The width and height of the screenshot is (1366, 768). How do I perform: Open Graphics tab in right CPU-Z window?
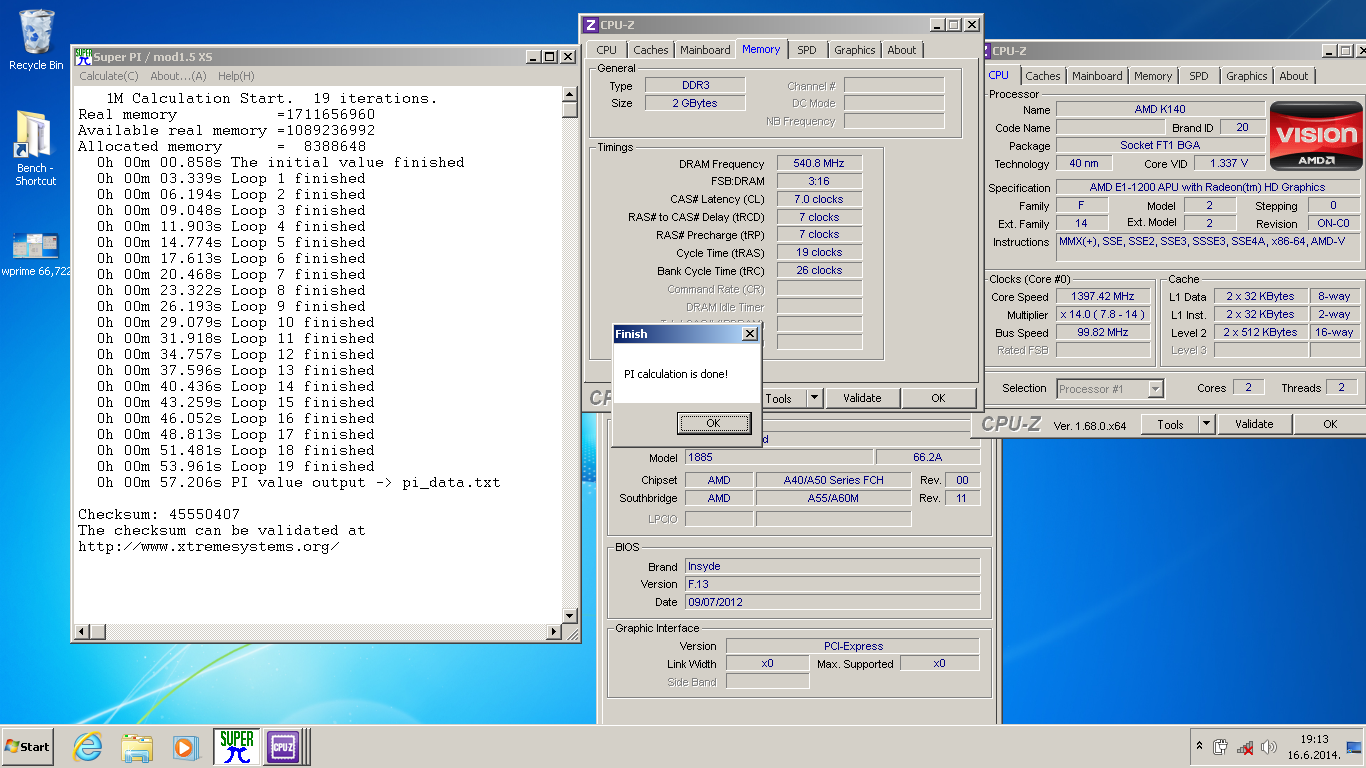(x=1247, y=76)
